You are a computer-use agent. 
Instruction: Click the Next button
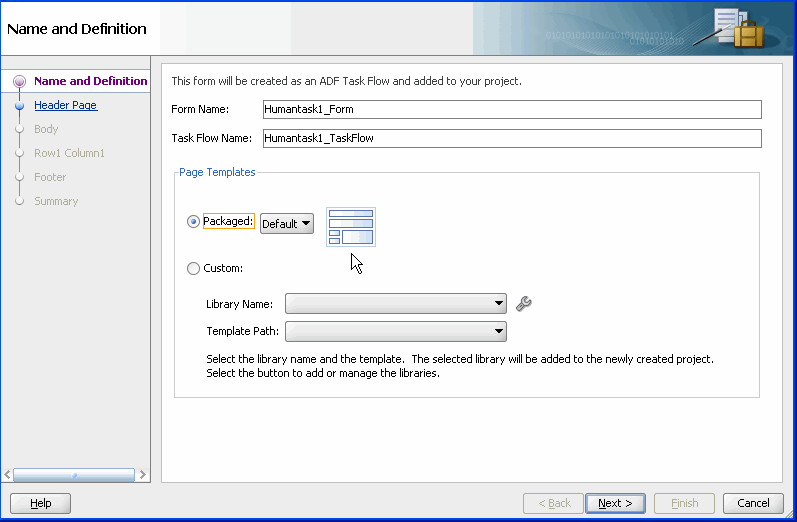615,503
